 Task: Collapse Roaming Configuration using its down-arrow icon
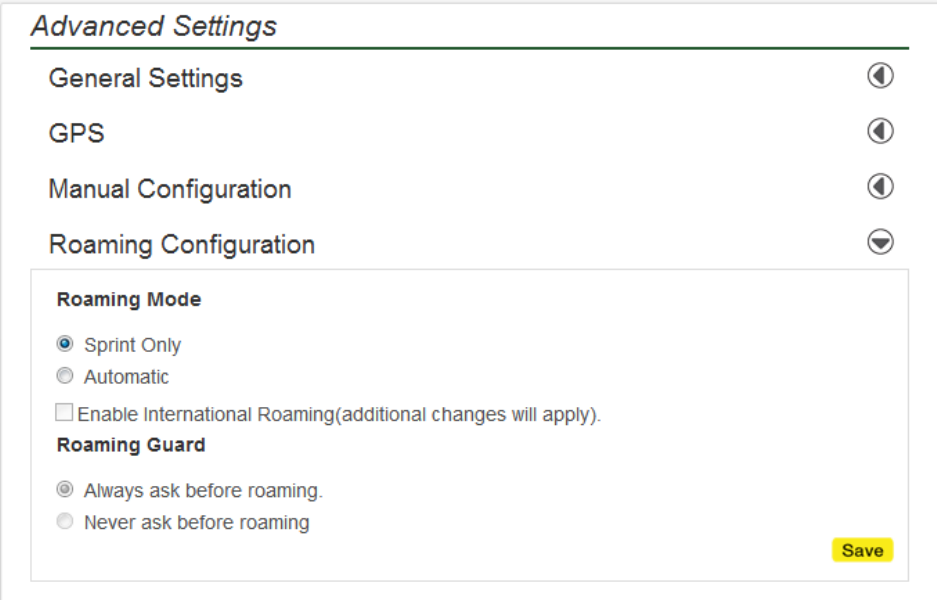point(880,242)
